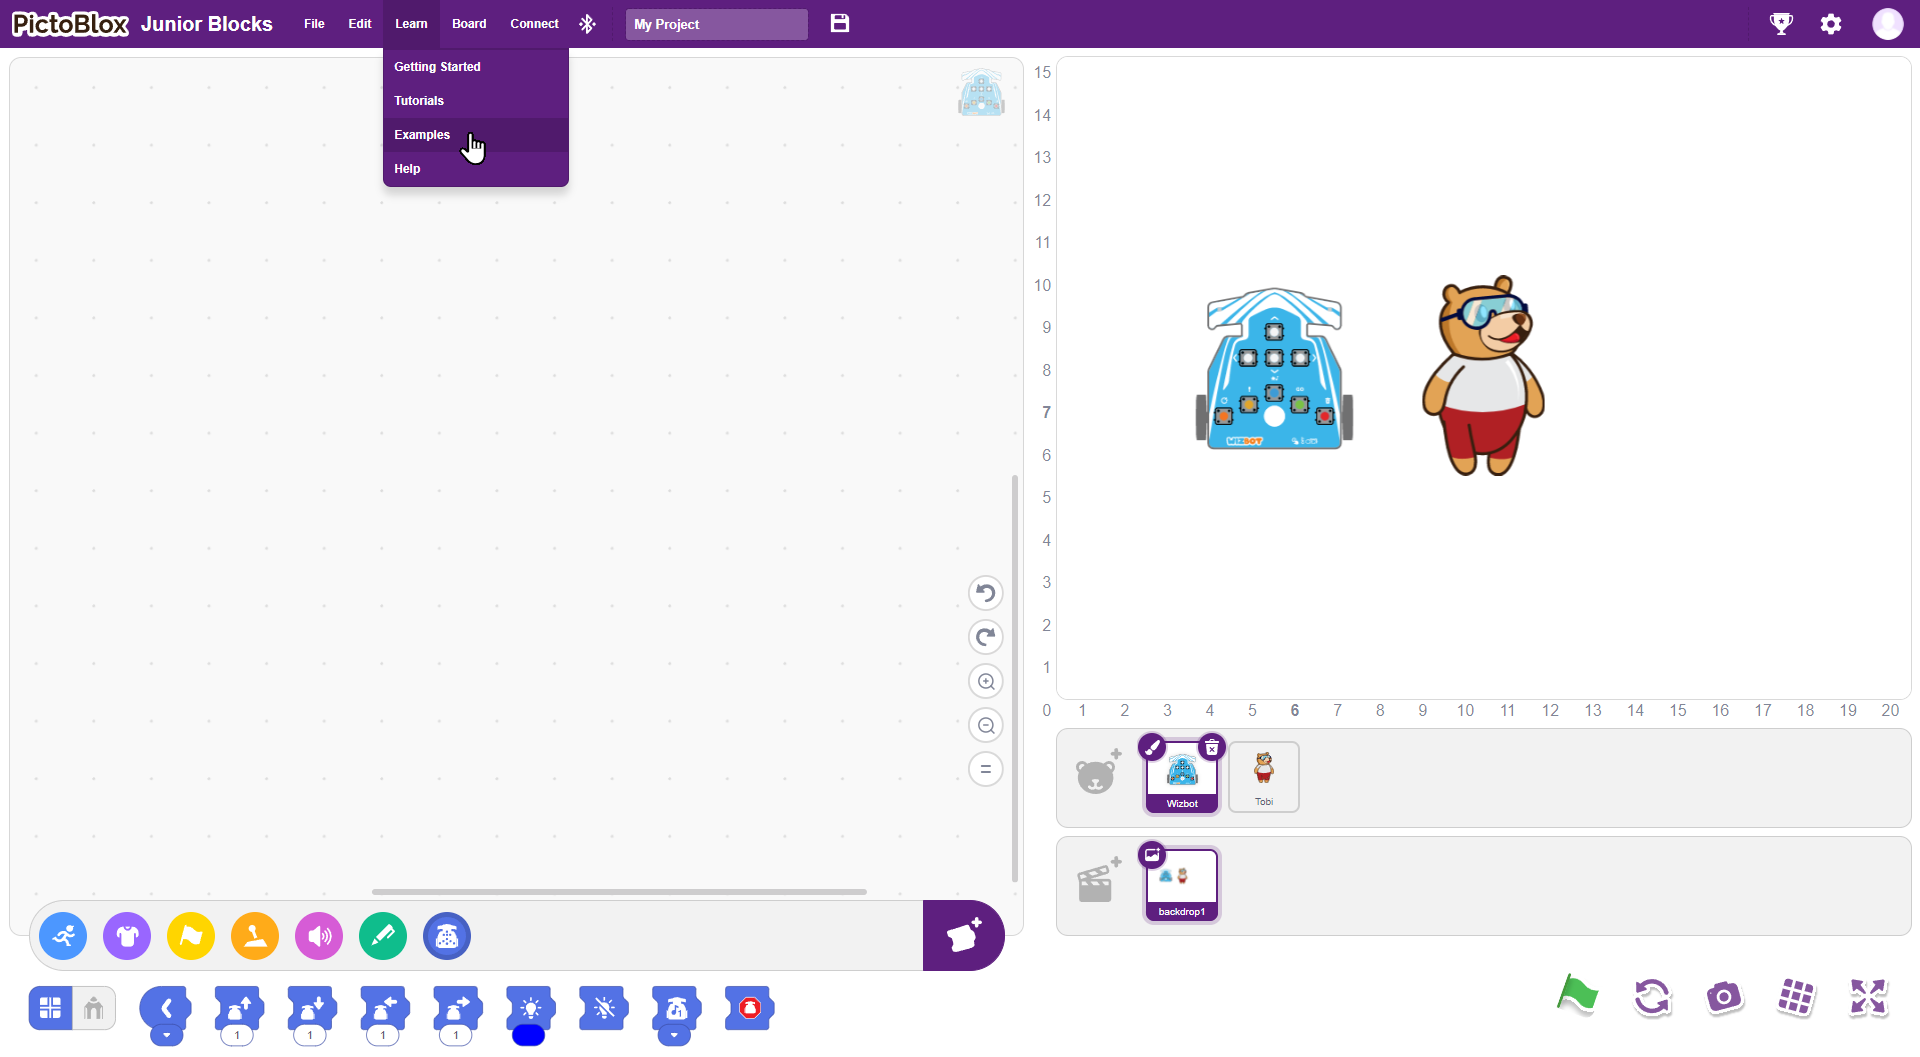
Task: Enter fullscreen stage mode
Action: click(x=1867, y=997)
